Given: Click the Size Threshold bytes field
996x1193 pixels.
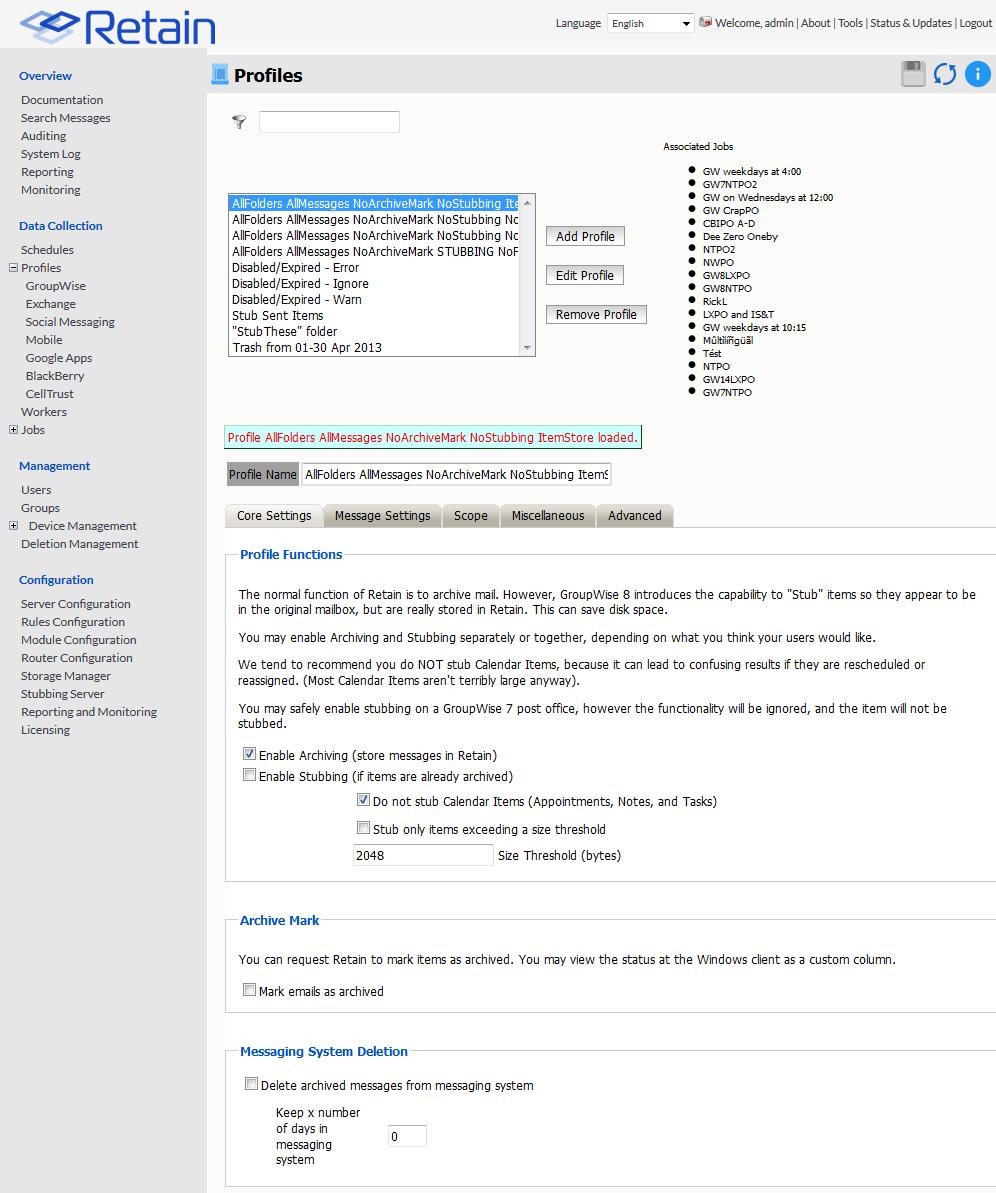Looking at the screenshot, I should (423, 855).
